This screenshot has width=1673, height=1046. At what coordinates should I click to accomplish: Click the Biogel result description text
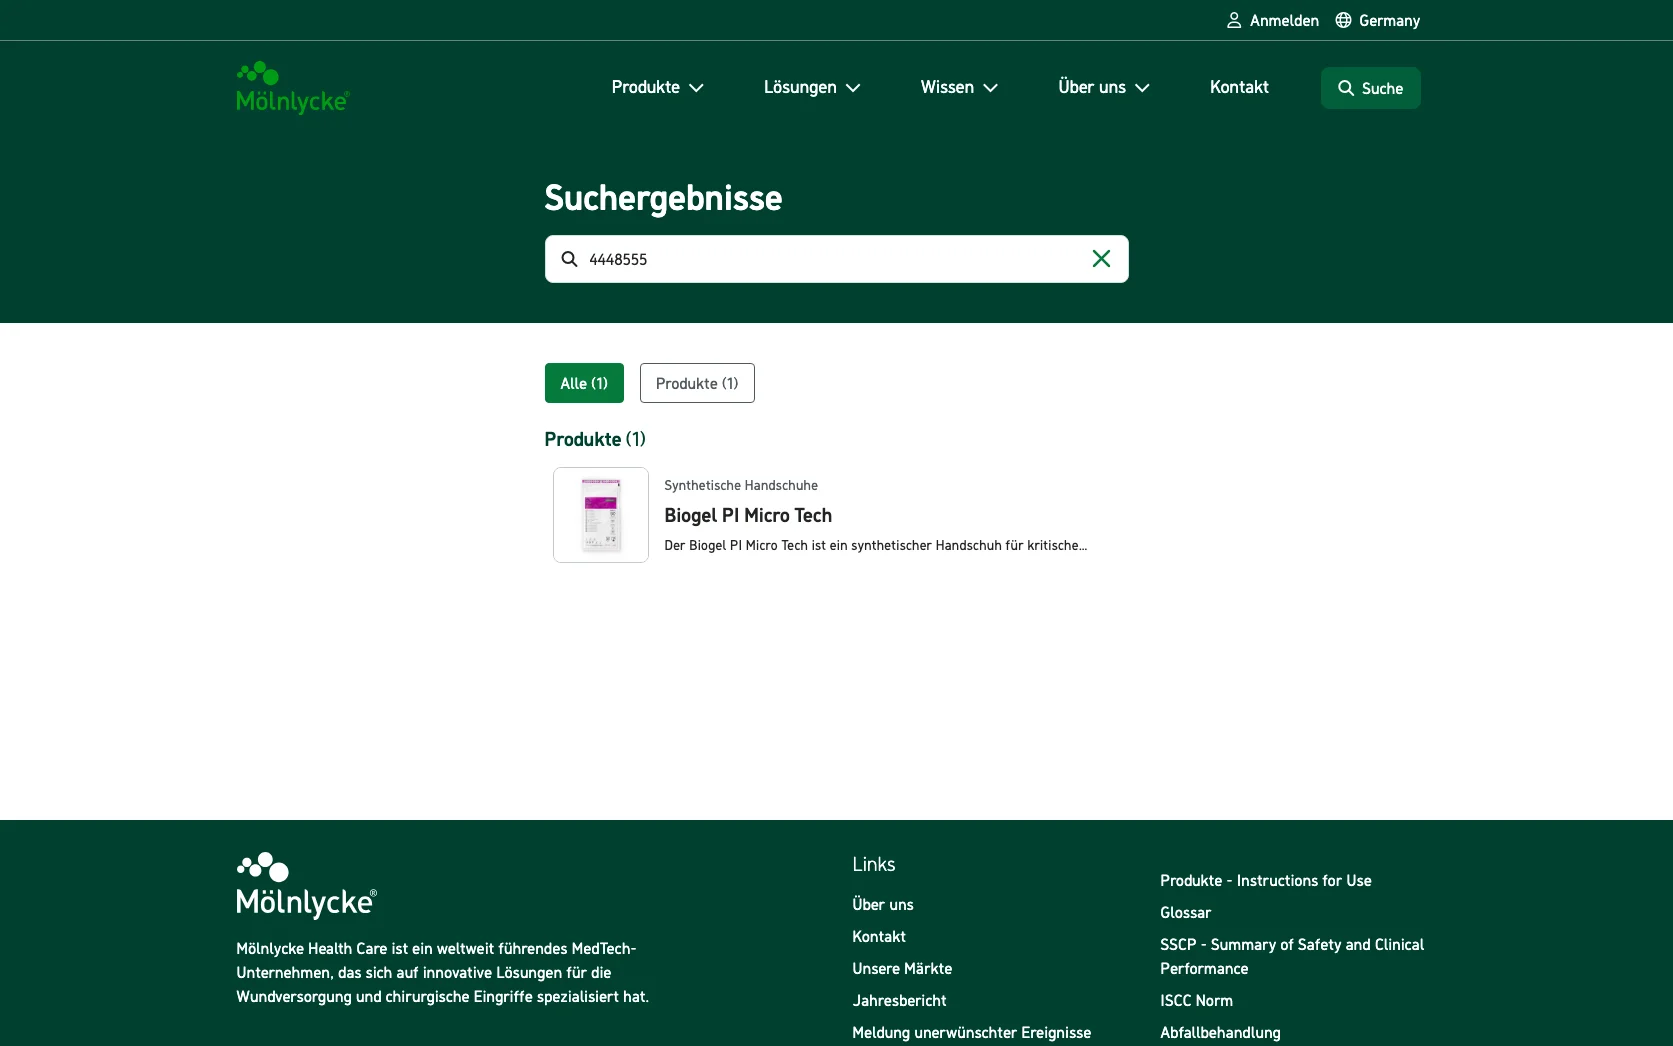875,545
